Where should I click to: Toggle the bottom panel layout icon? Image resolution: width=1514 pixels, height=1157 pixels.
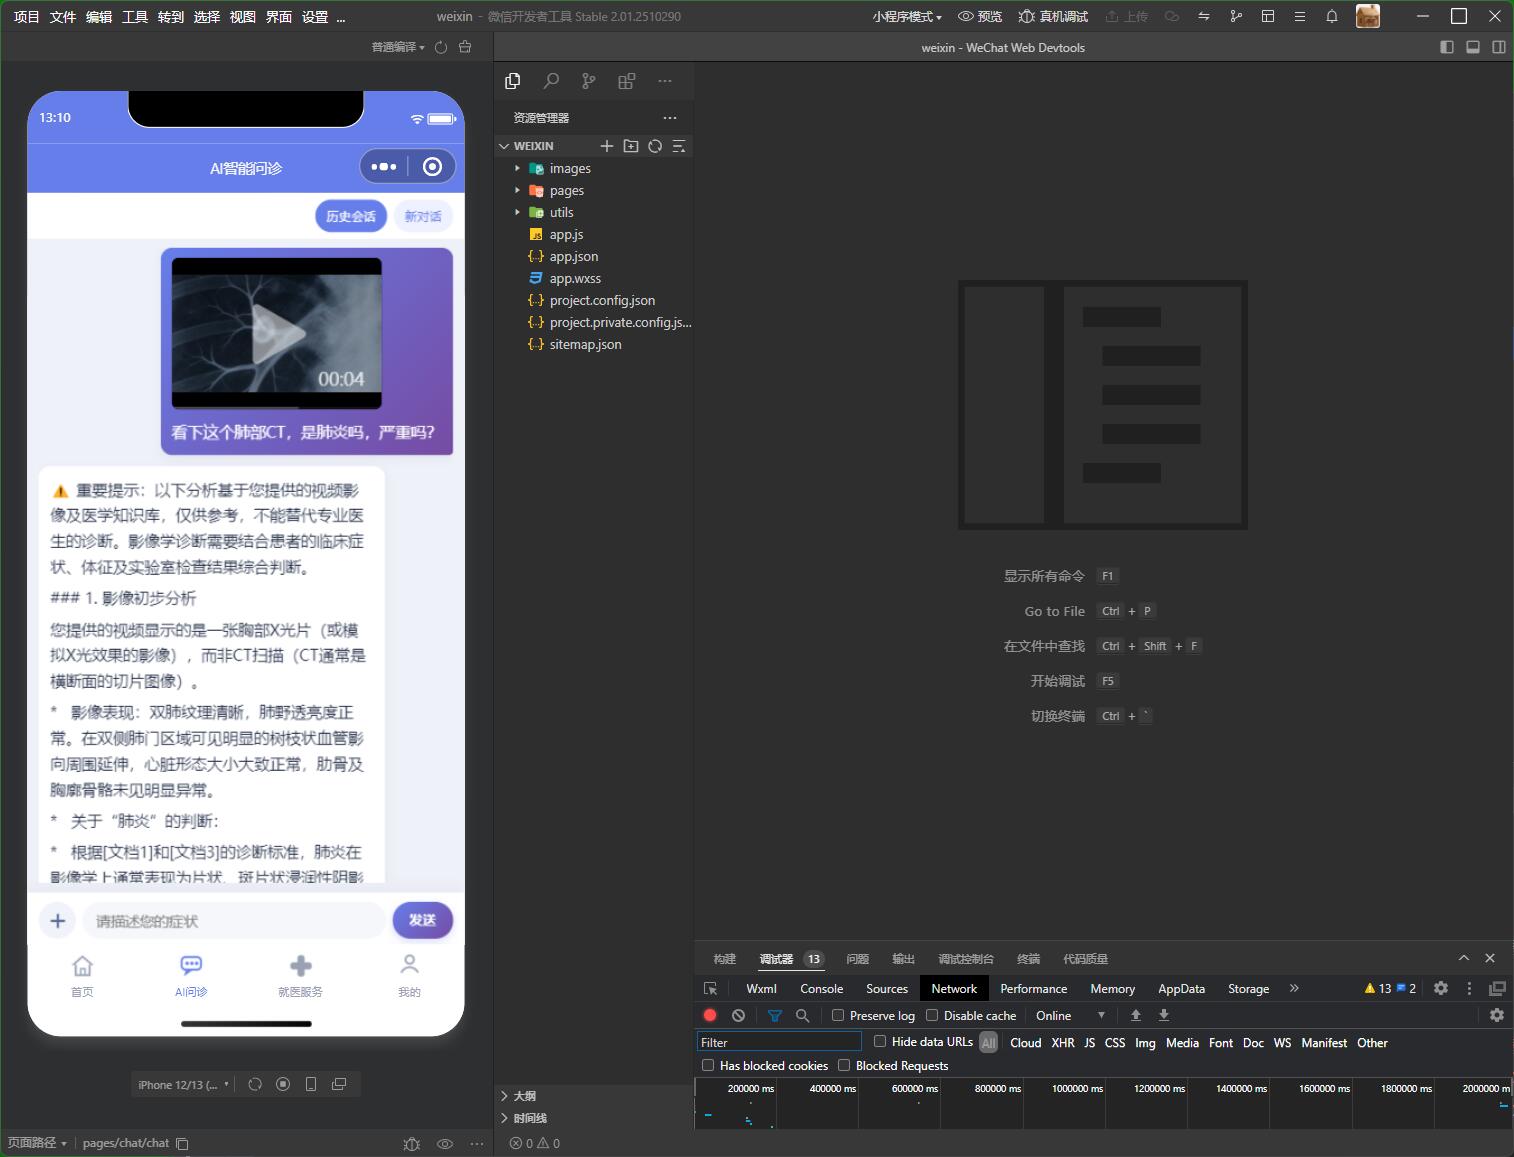[x=1473, y=47]
